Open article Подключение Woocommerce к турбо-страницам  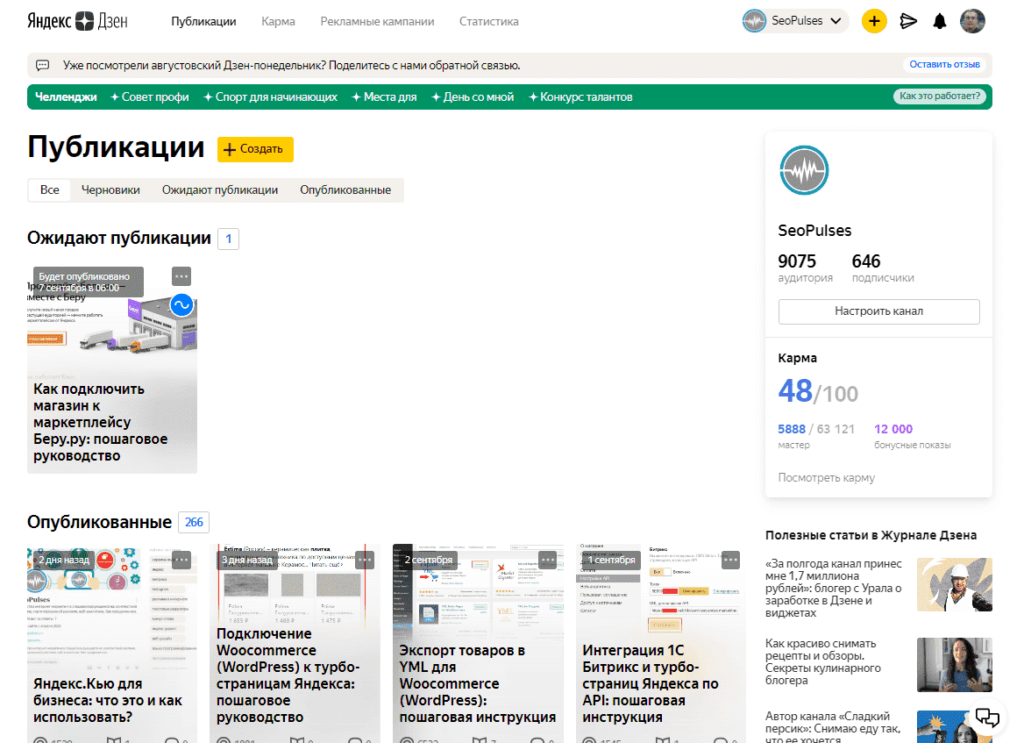pyautogui.click(x=288, y=675)
